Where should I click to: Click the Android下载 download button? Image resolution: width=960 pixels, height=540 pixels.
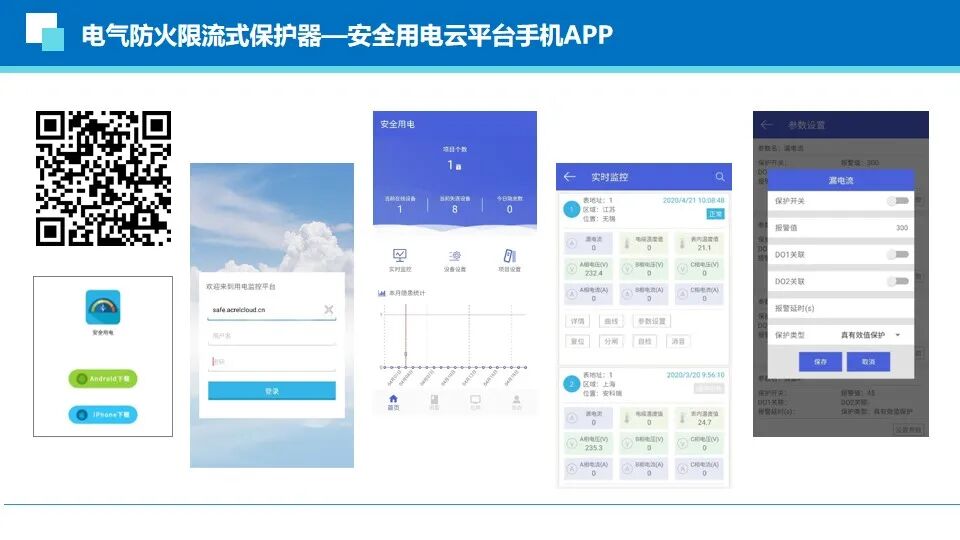pyautogui.click(x=103, y=379)
